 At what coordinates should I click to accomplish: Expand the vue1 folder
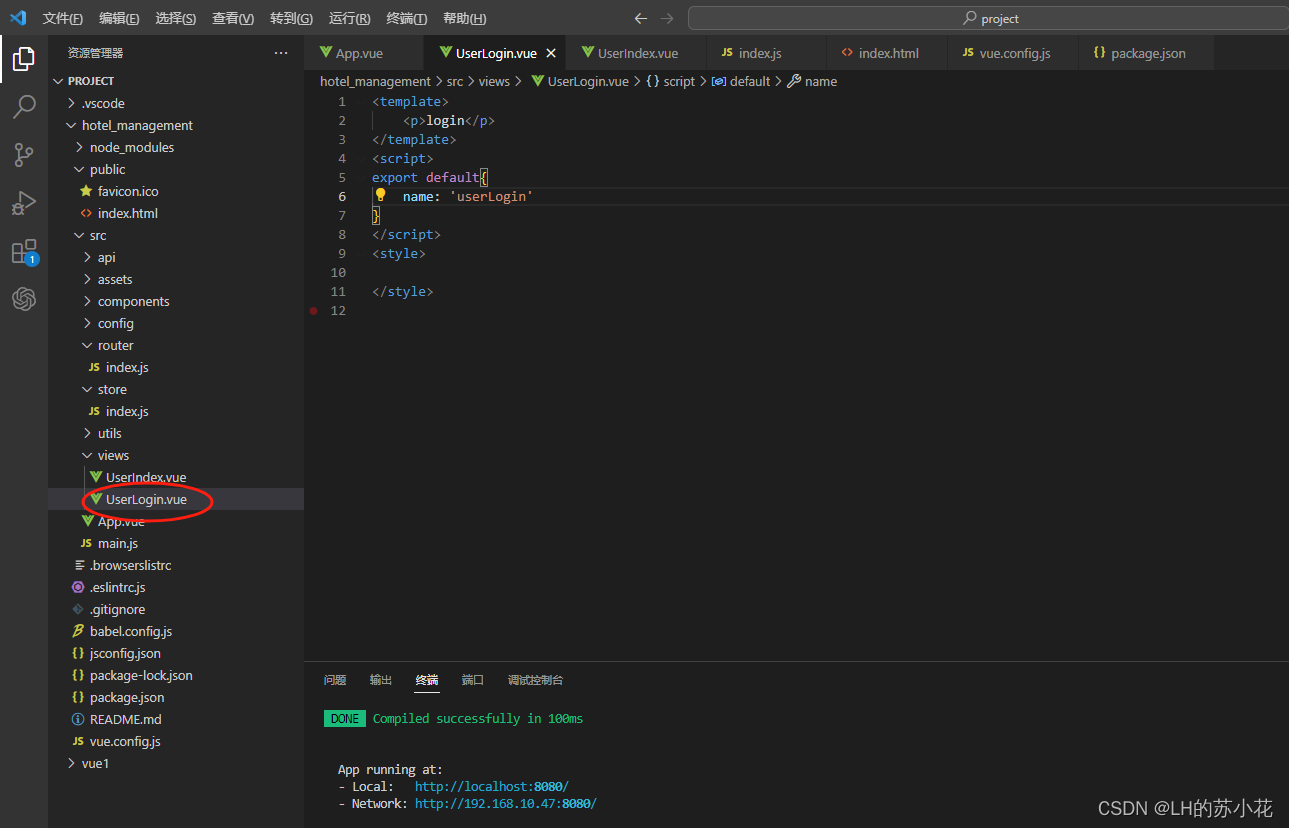176,763
